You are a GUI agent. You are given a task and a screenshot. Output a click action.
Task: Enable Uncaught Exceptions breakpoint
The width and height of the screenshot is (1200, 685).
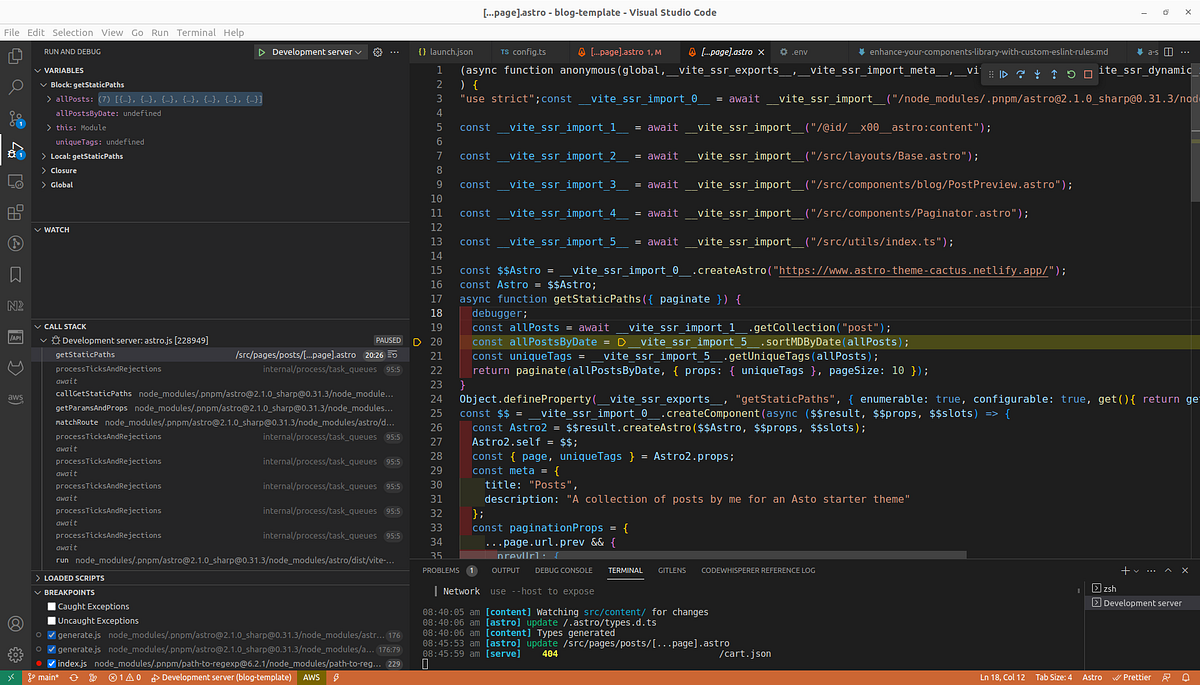pos(51,621)
